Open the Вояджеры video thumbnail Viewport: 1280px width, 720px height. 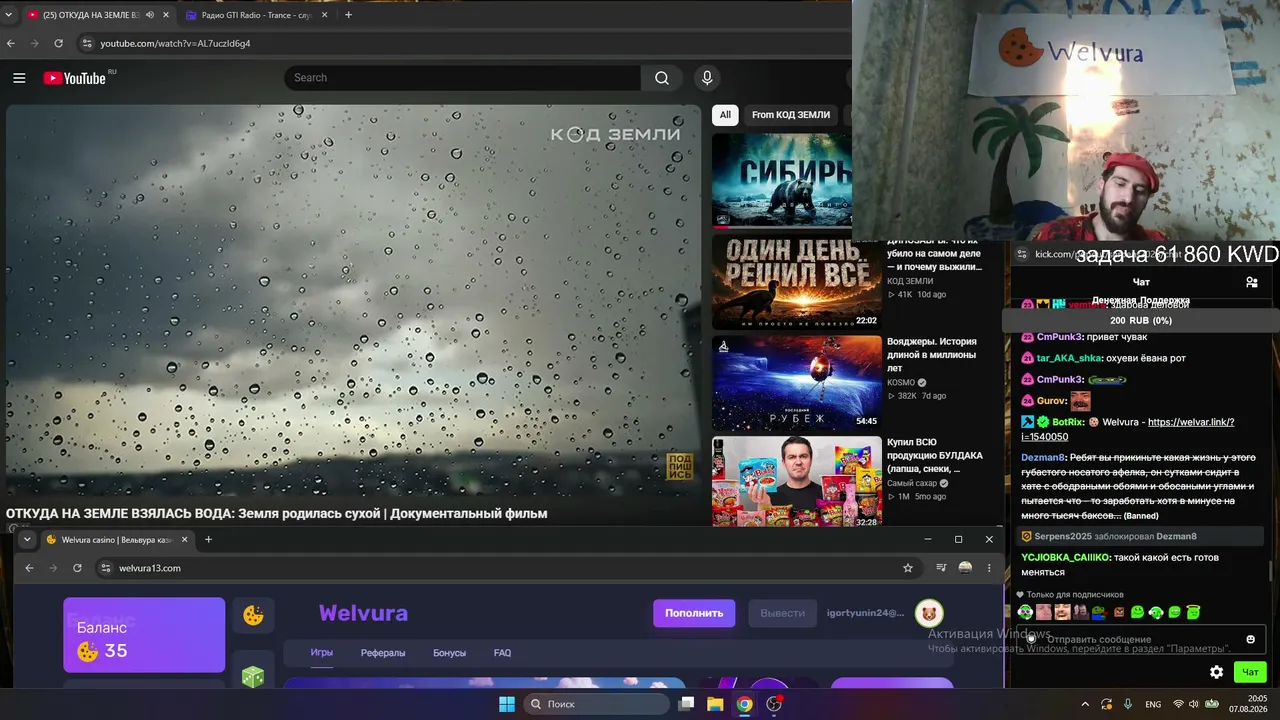click(797, 383)
